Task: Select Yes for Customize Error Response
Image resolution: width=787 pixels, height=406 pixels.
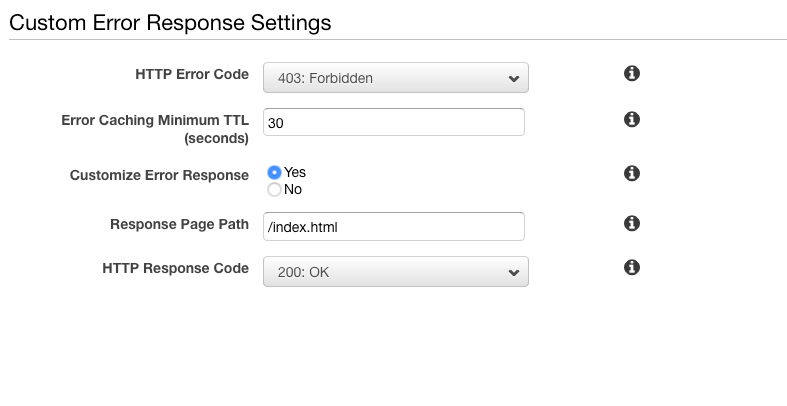Action: click(x=274, y=173)
